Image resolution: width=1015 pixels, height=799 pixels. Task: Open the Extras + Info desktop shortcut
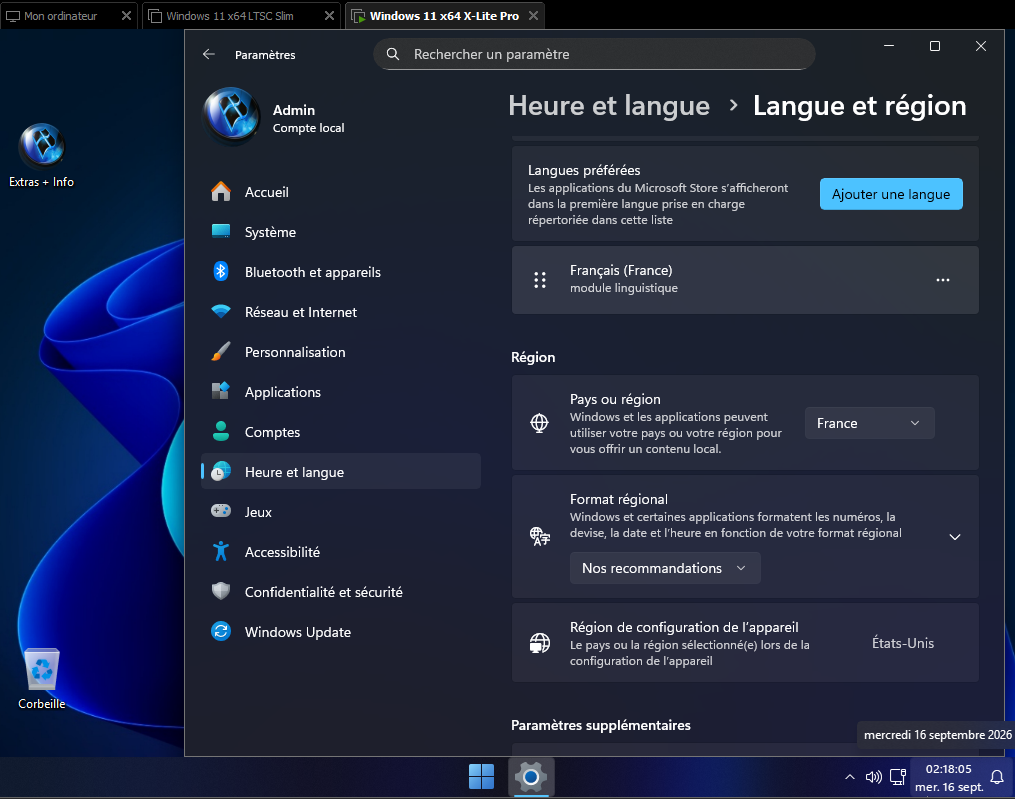tap(41, 155)
